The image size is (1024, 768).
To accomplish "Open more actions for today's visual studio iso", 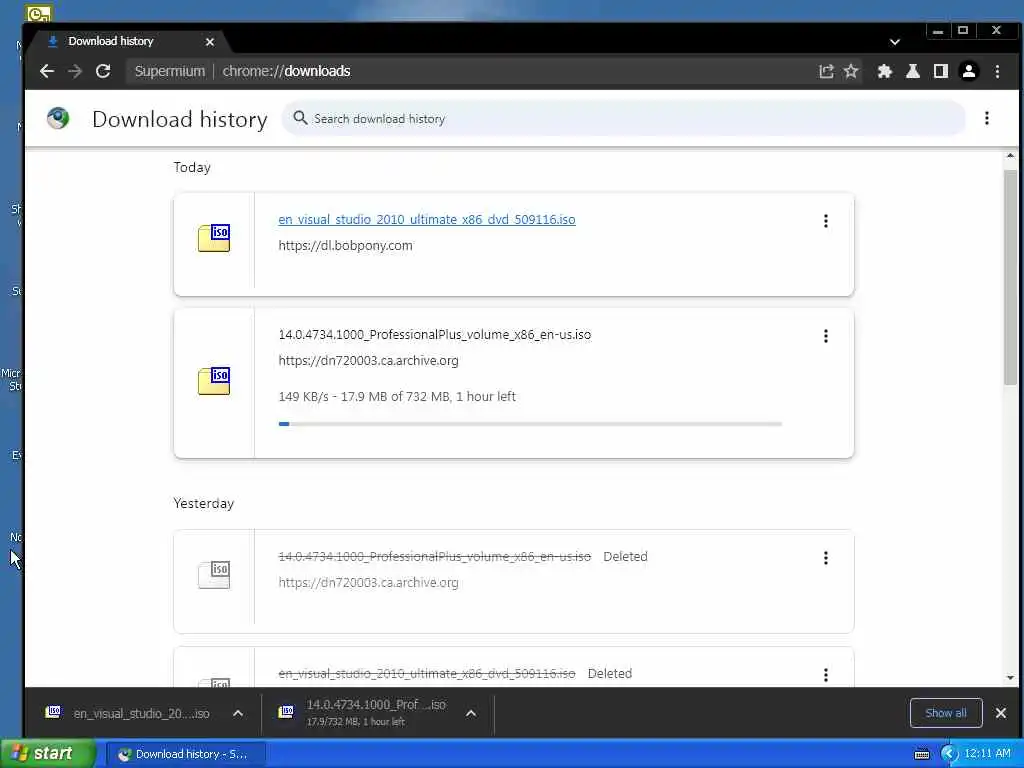I will click(x=825, y=221).
